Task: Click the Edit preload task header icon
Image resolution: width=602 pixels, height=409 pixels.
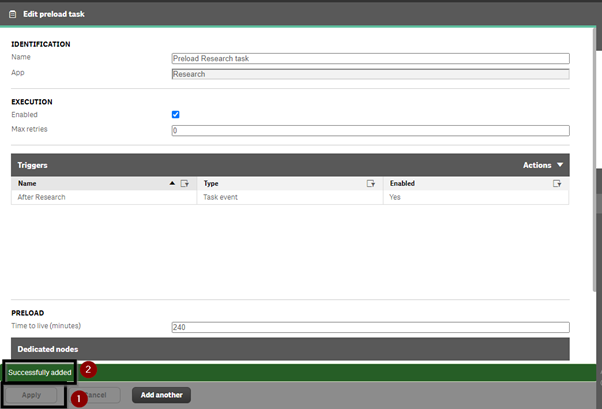Action: coord(13,14)
